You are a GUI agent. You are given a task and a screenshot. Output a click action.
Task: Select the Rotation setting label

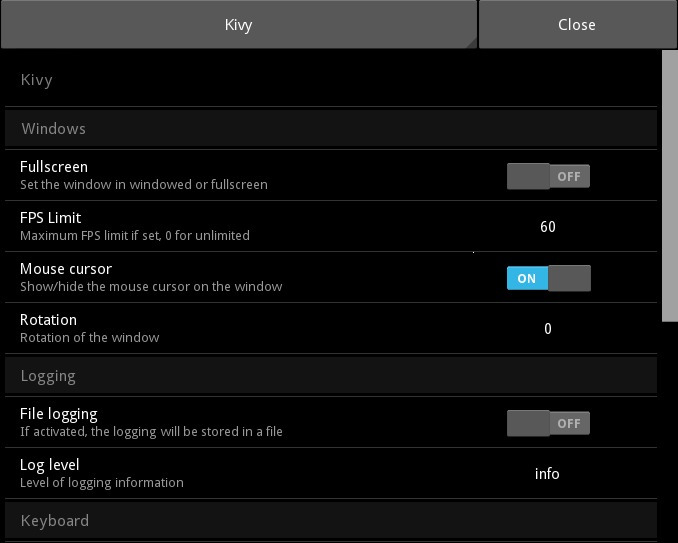coord(48,320)
